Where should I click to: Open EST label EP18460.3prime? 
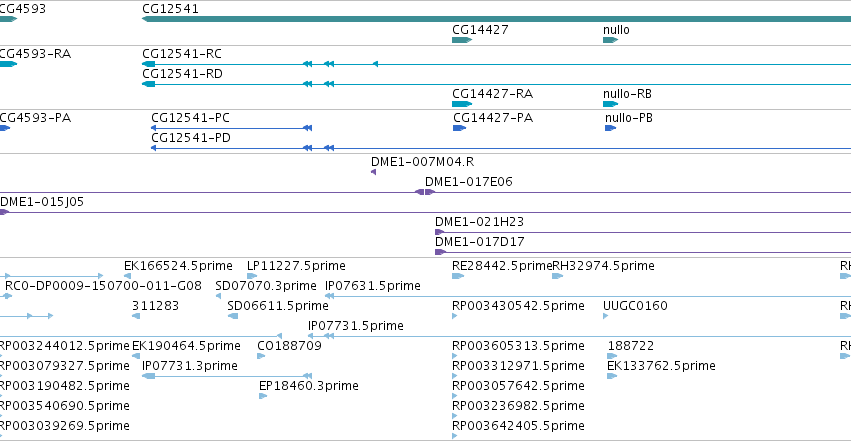309,386
